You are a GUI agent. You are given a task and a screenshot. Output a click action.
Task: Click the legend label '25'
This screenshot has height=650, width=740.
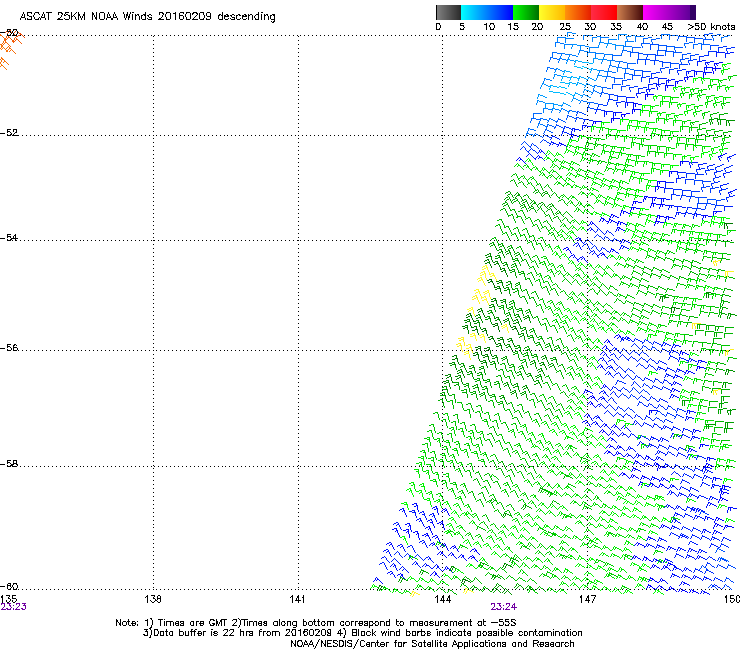click(565, 27)
